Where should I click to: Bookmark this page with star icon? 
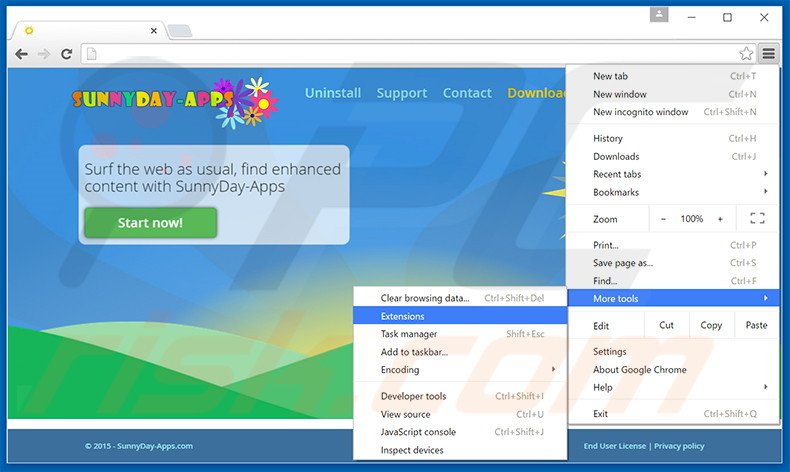click(746, 53)
